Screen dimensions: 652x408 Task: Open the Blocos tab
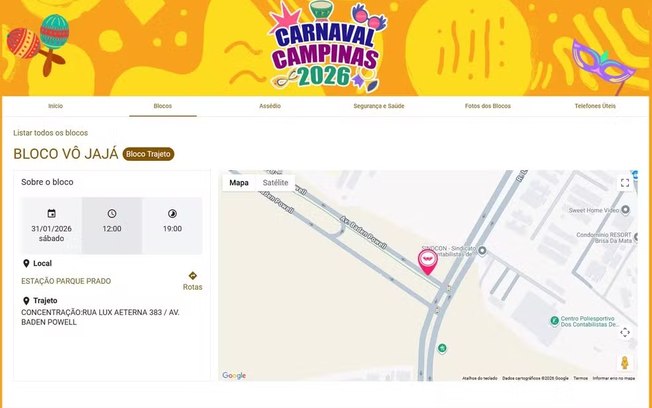pos(163,106)
